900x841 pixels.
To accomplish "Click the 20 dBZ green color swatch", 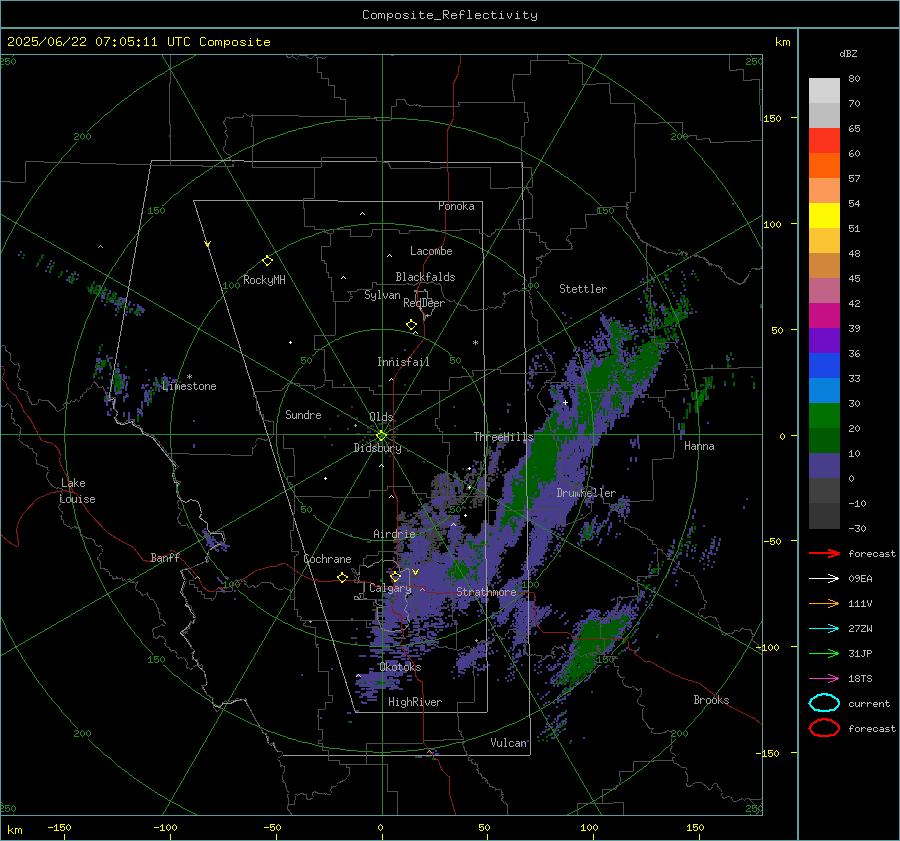I will click(x=824, y=416).
